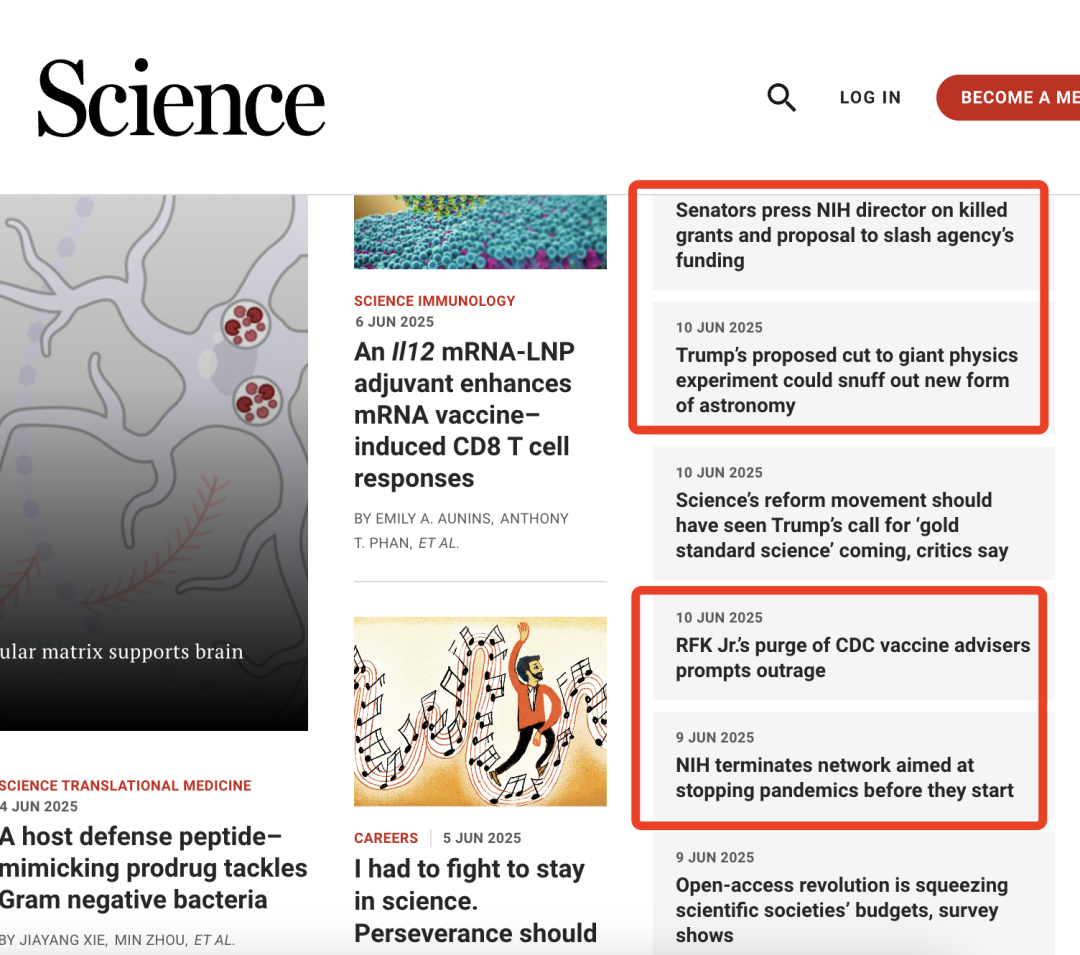Viewport: 1080px width, 955px height.
Task: Click the LOG IN link
Action: pyautogui.click(x=870, y=97)
